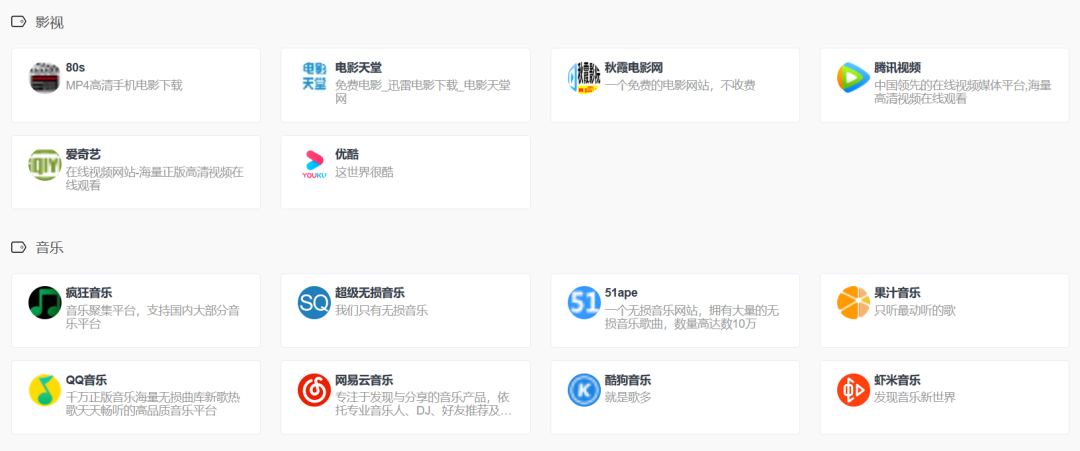The height and width of the screenshot is (451, 1080).
Task: Click the blue SQ 超级无损音乐 icon
Action: click(314, 303)
